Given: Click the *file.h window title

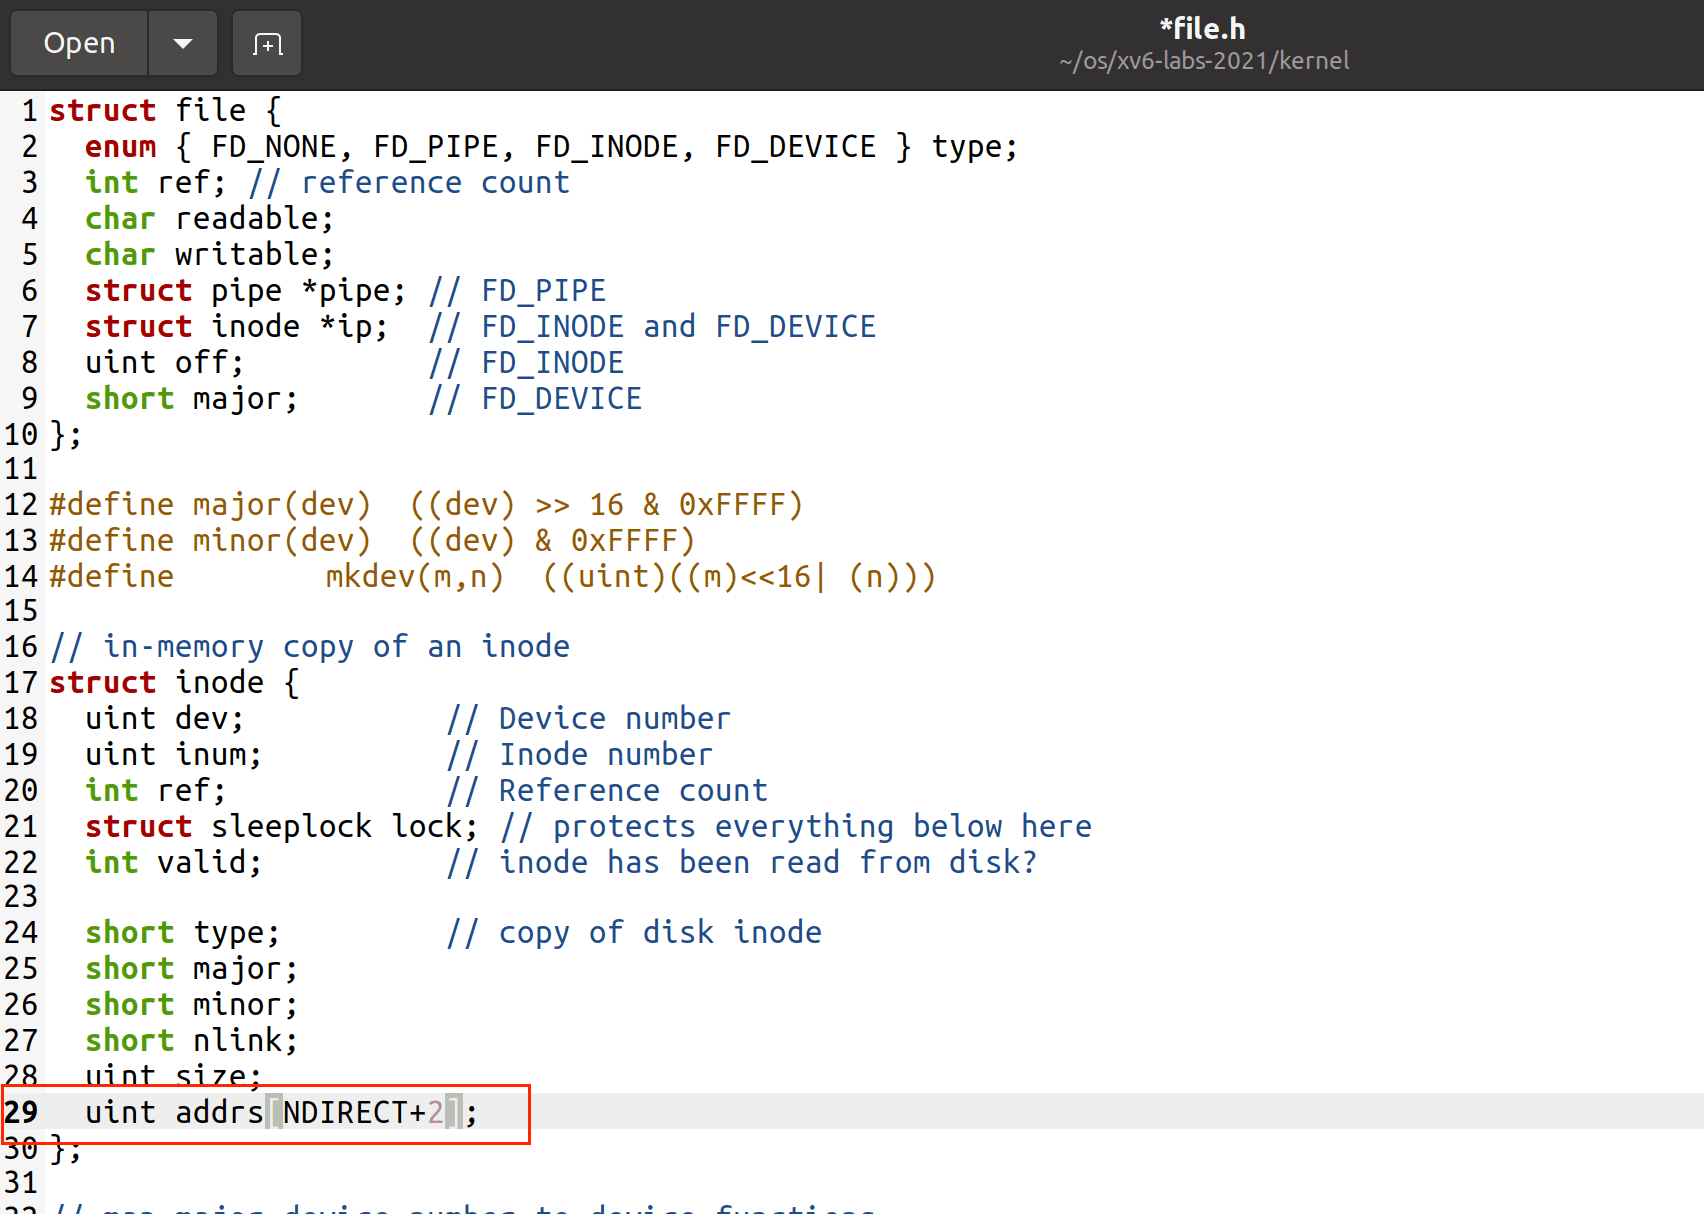Looking at the screenshot, I should pos(1202,28).
